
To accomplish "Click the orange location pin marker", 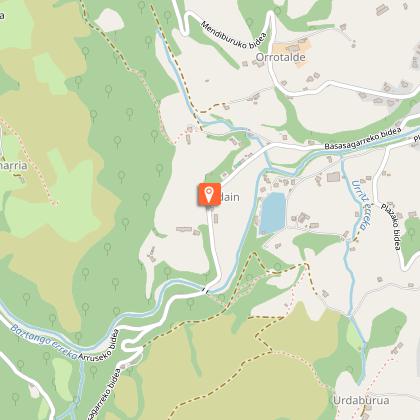I will (208, 194).
